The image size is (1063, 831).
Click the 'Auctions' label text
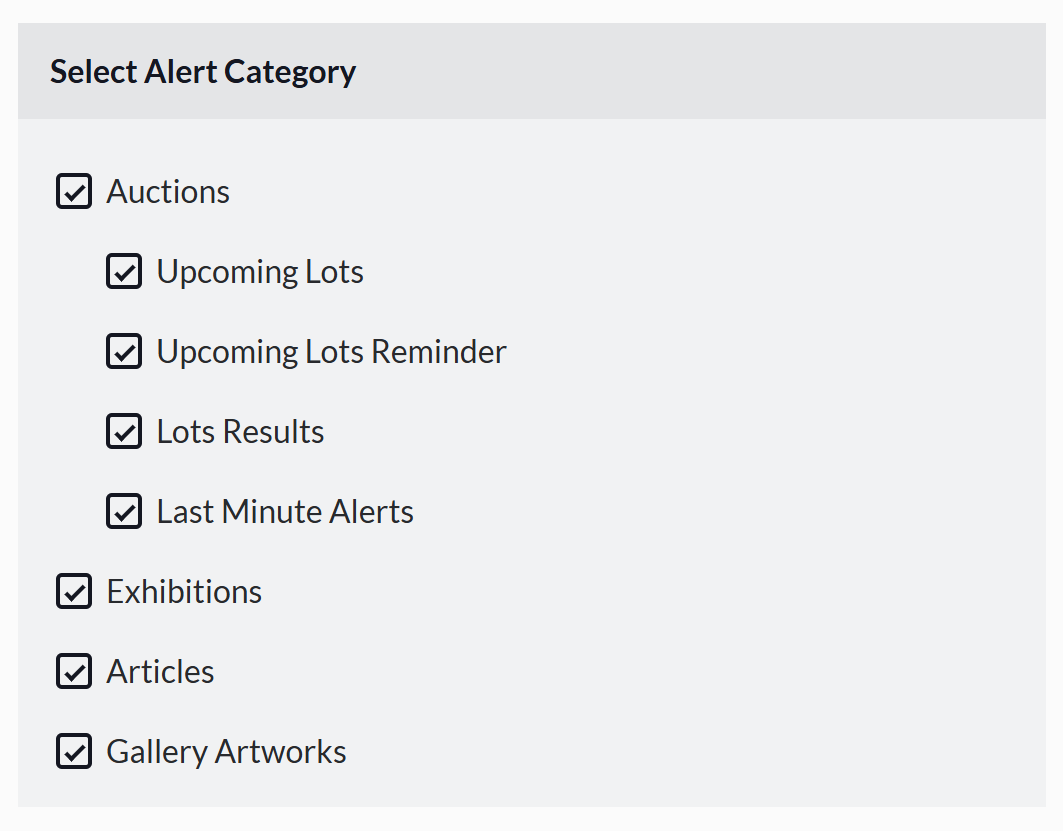click(168, 191)
